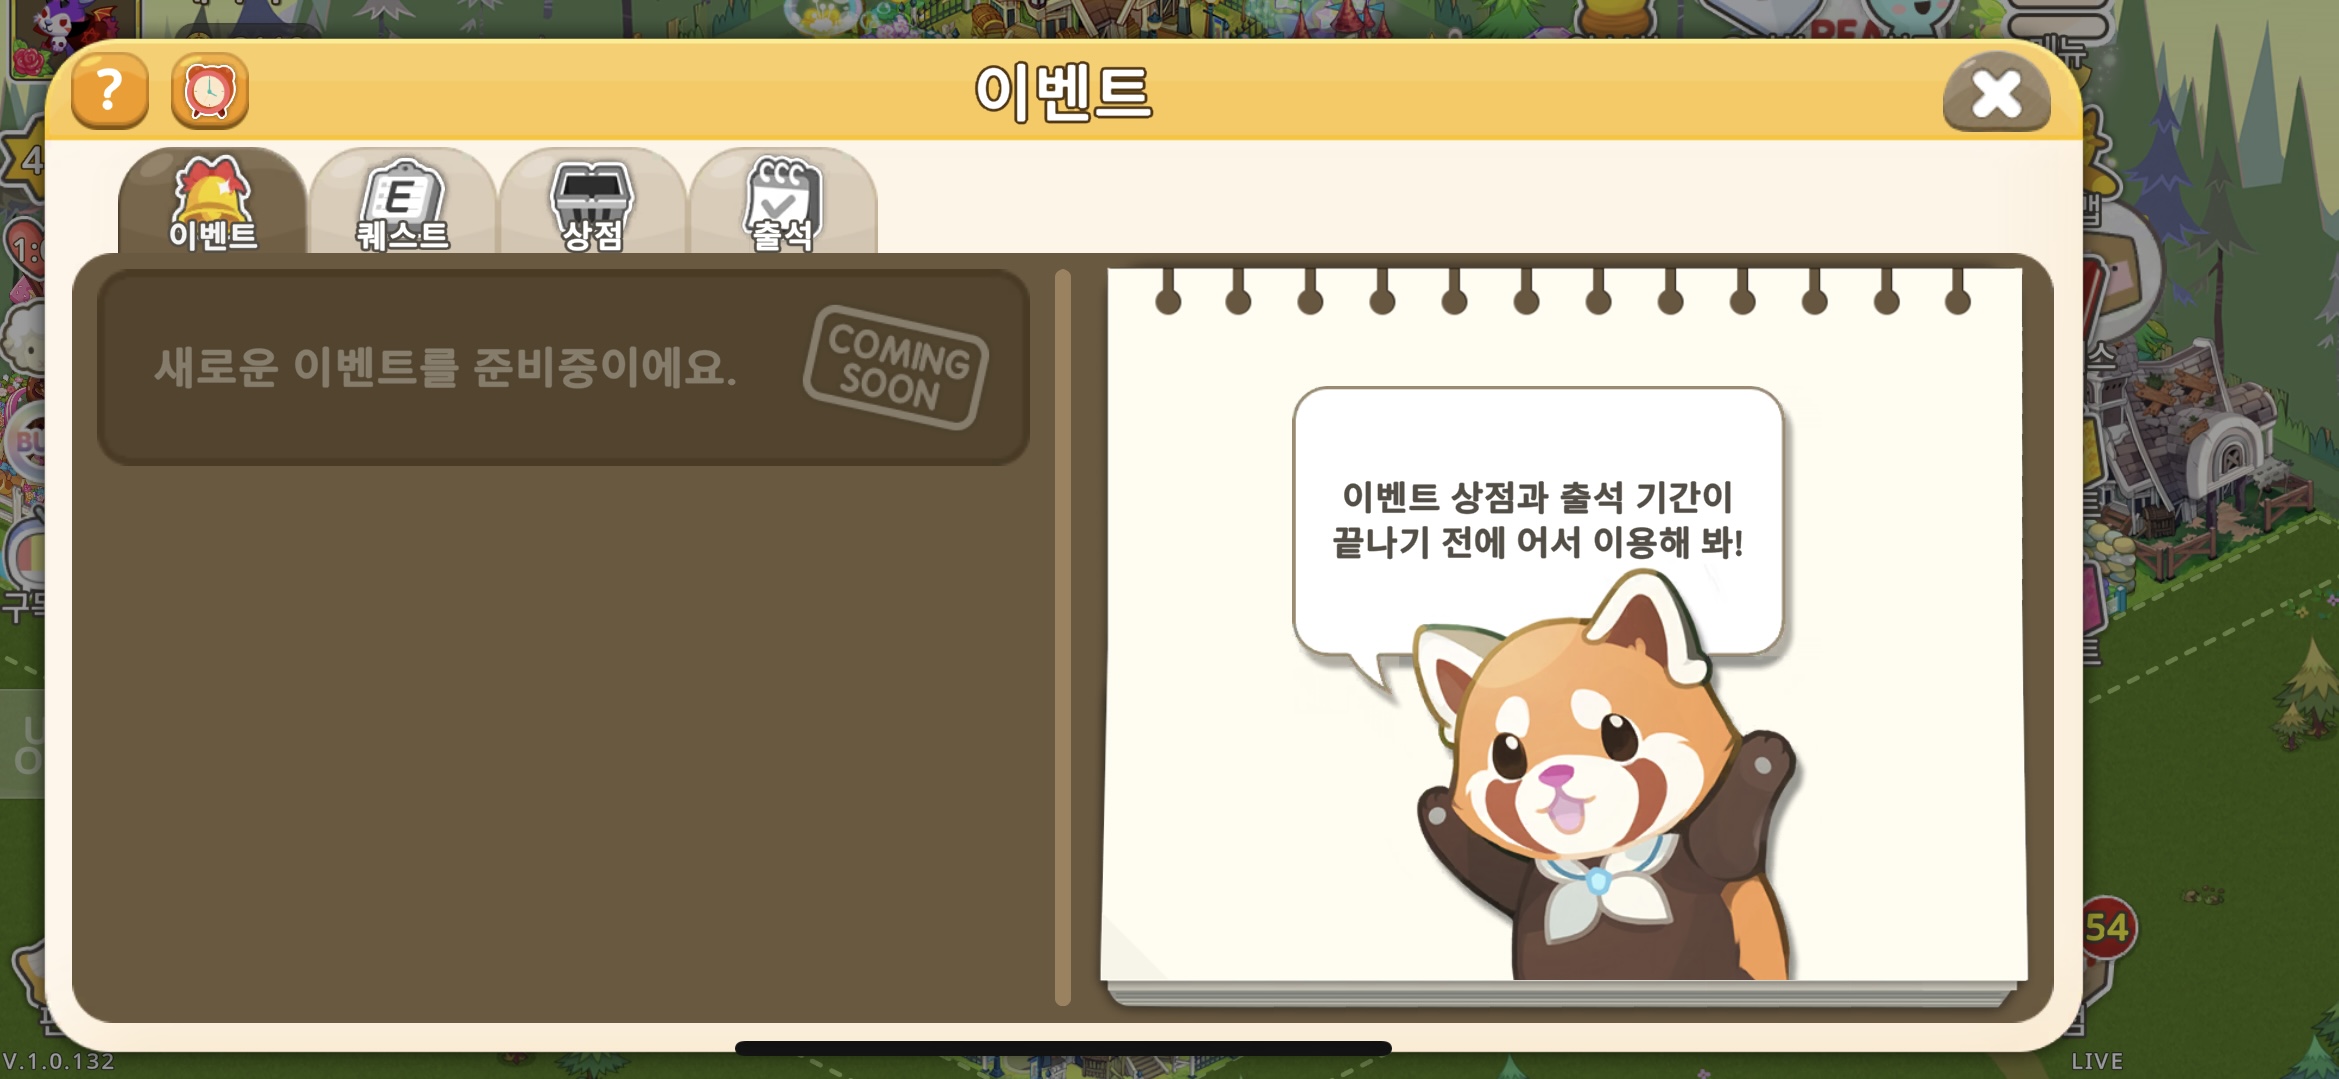
Task: Tap the red 54 badge
Action: coord(2107,928)
